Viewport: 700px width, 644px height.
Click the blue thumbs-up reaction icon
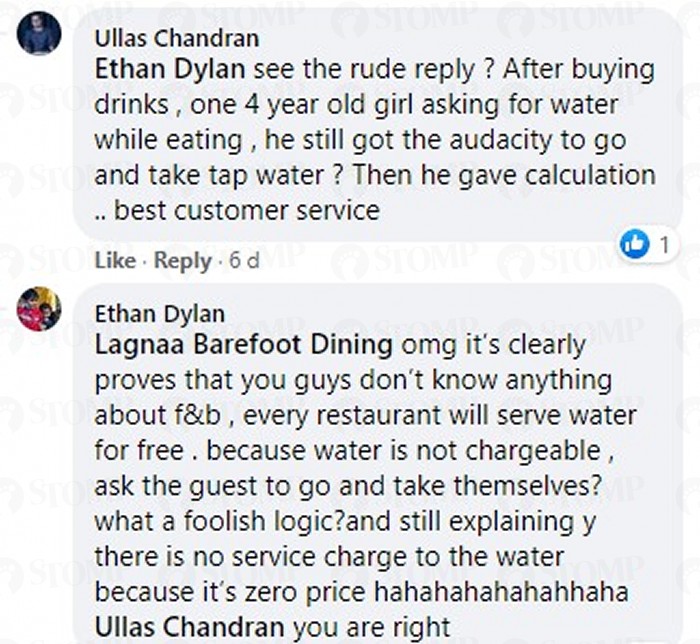click(x=635, y=243)
